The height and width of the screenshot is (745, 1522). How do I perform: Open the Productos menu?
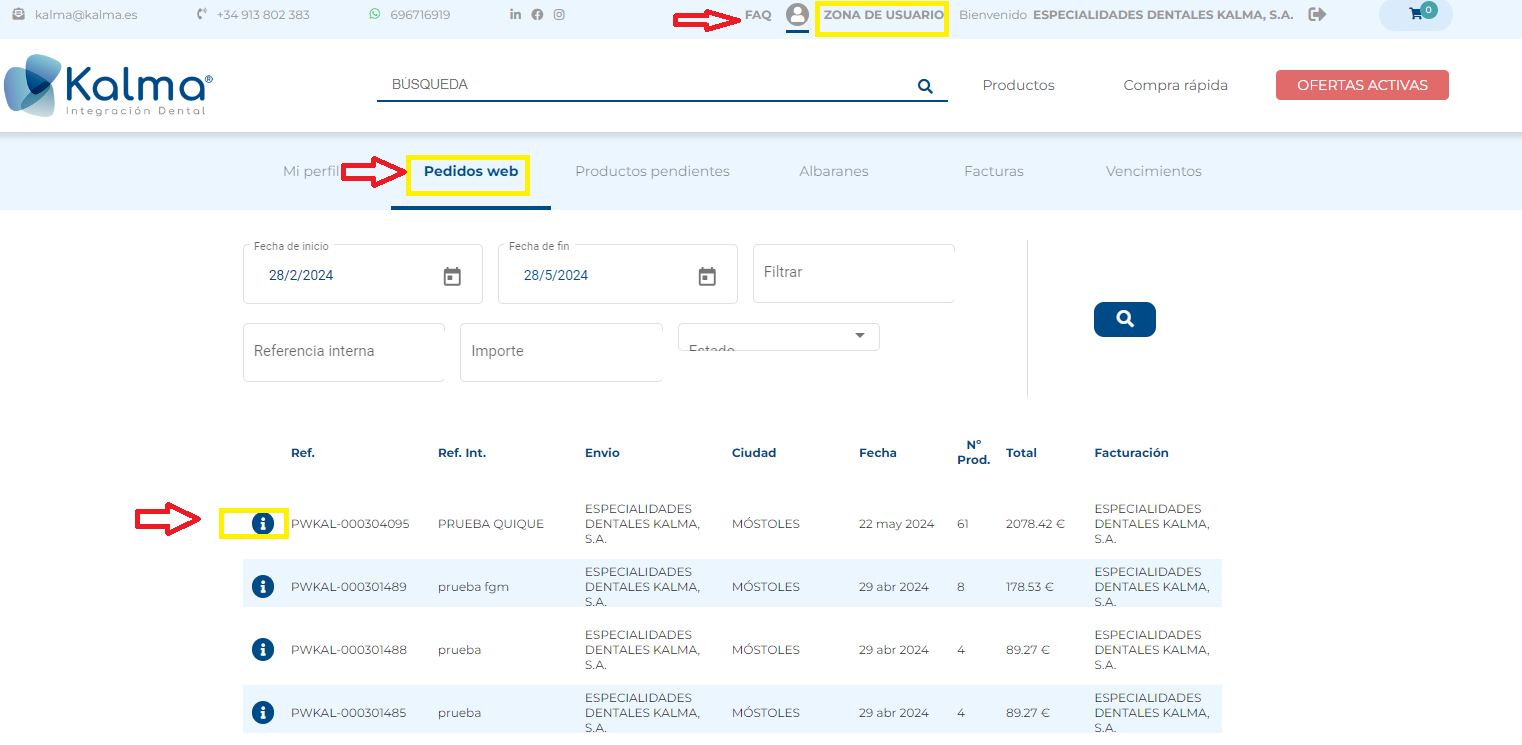coord(1018,85)
